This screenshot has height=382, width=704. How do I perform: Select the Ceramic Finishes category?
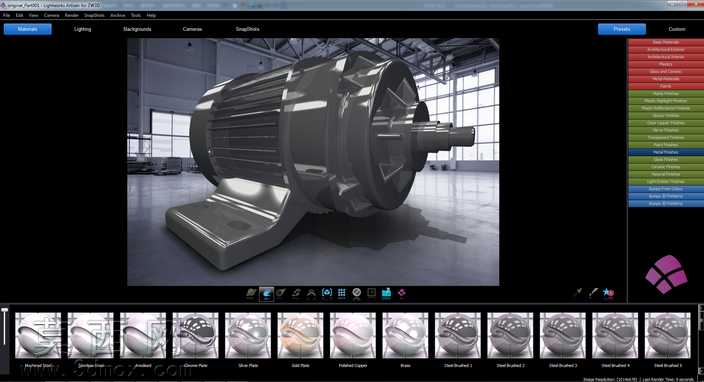tap(665, 167)
